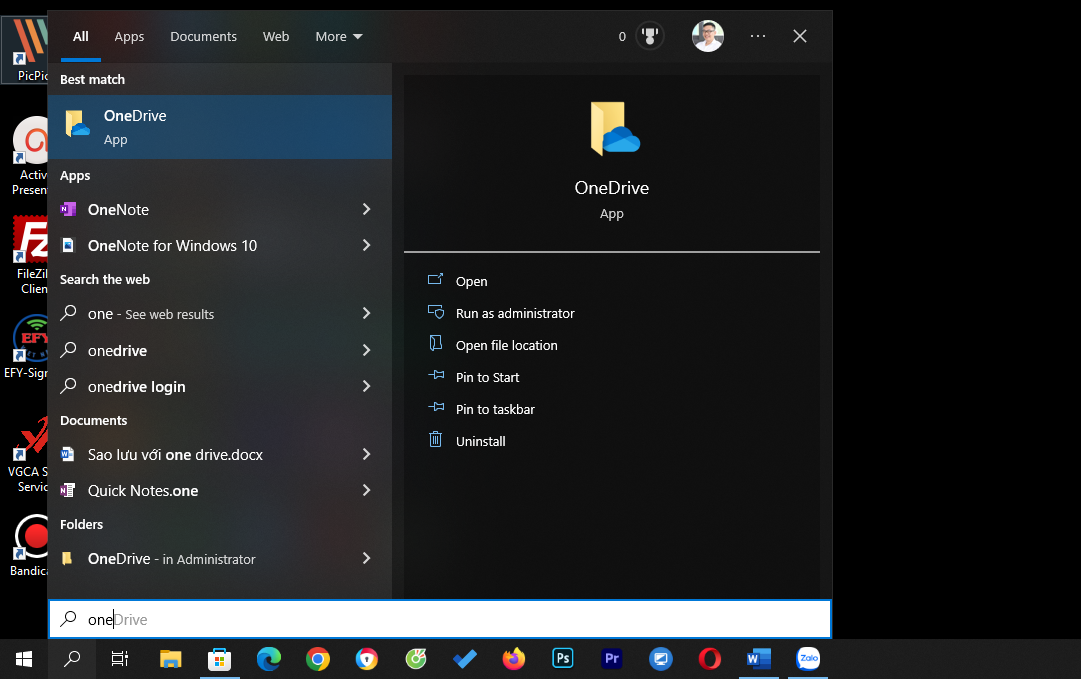The height and width of the screenshot is (679, 1081).
Task: Open the OneDrive best match result
Action: click(219, 127)
